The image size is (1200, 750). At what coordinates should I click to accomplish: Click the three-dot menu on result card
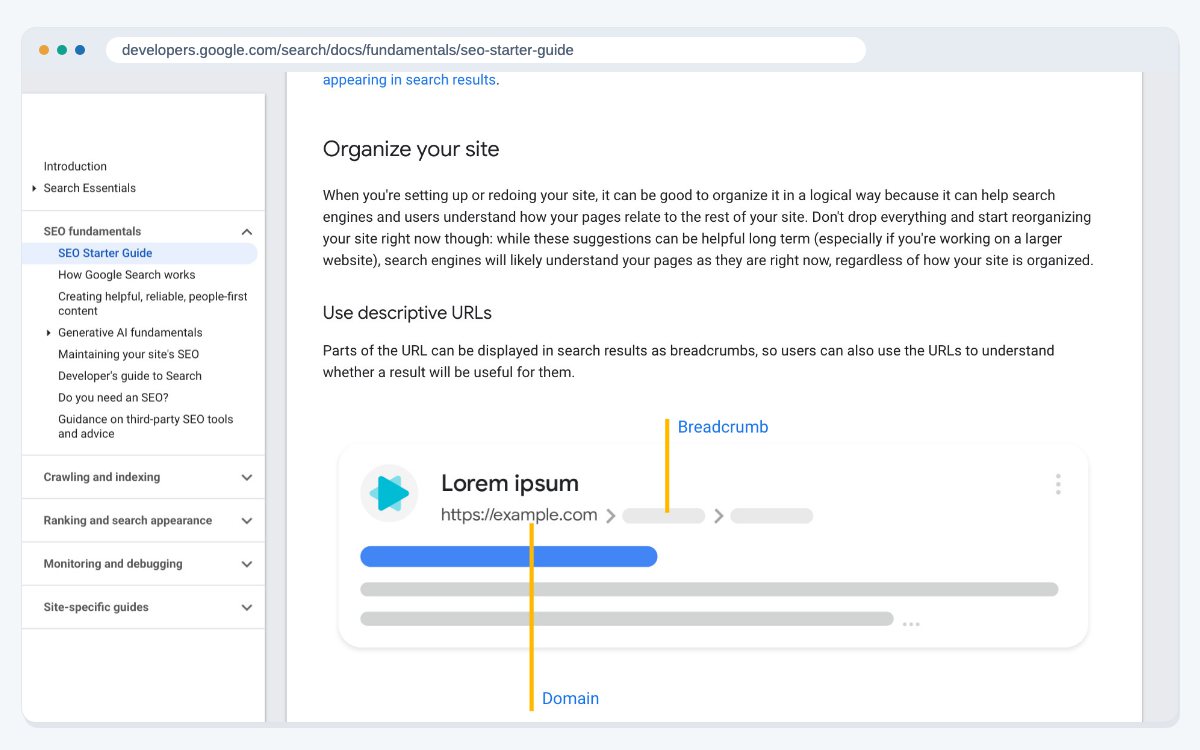(1058, 485)
